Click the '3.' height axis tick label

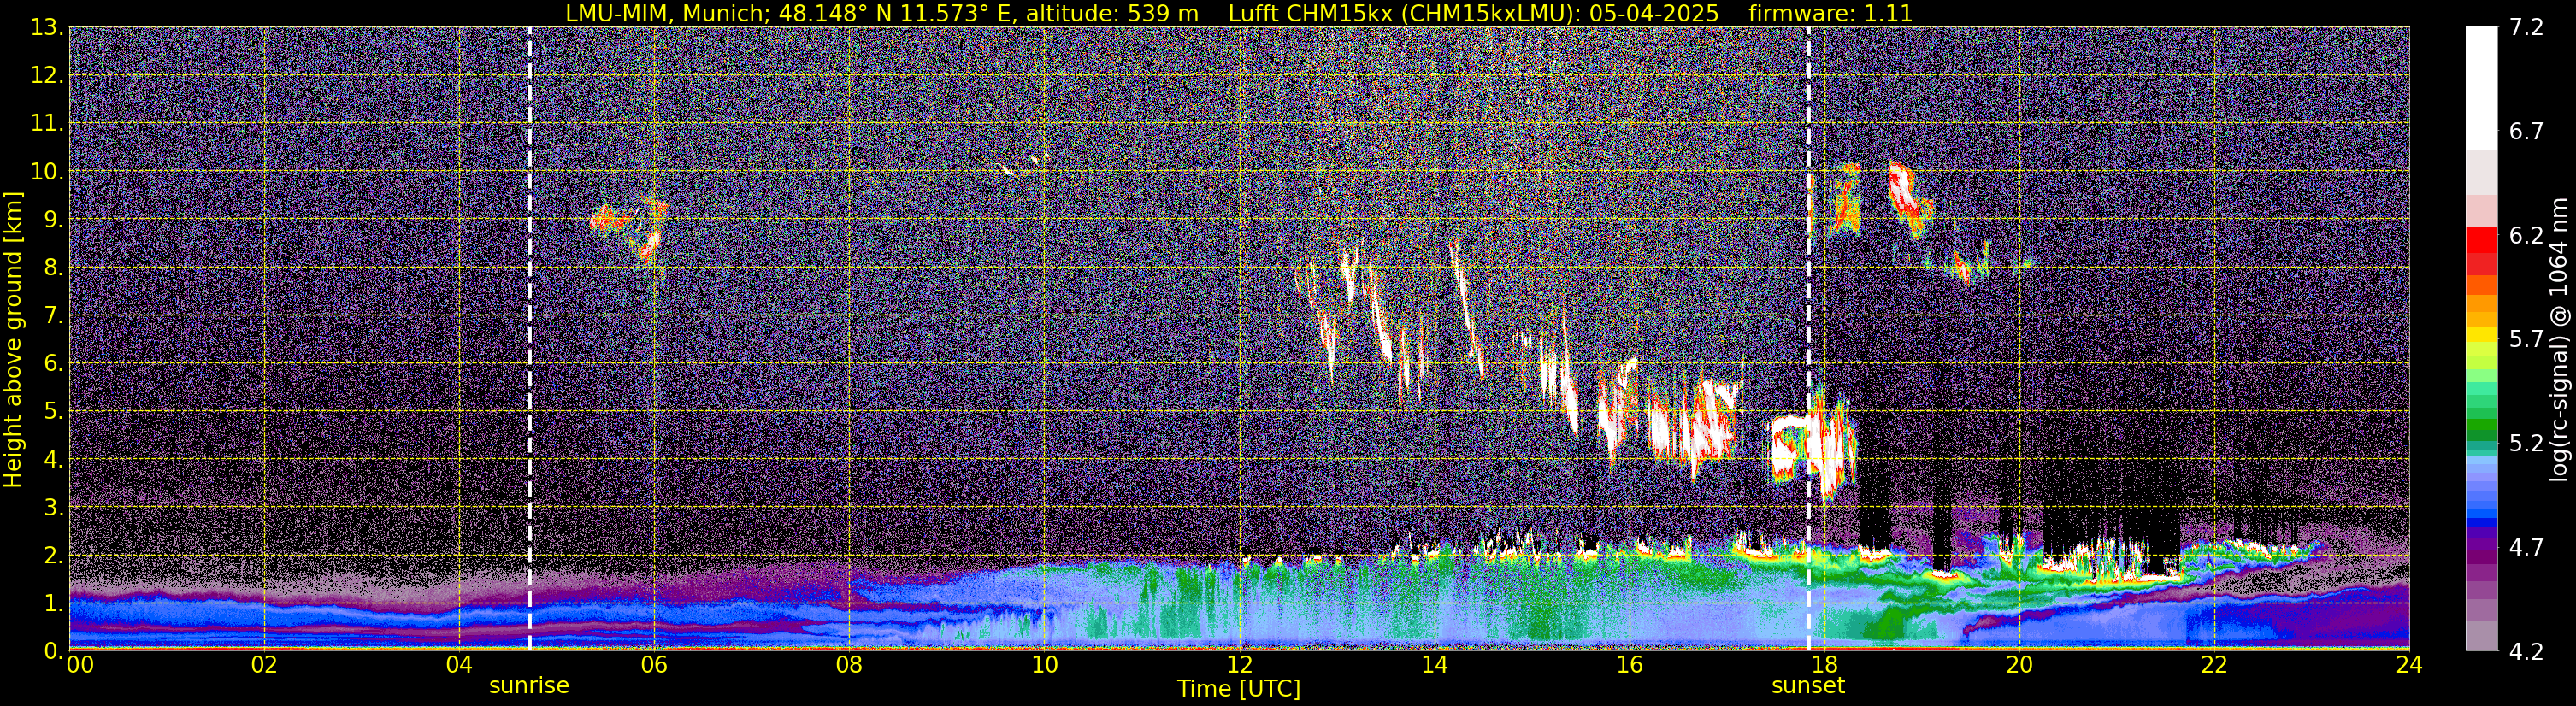click(x=53, y=507)
